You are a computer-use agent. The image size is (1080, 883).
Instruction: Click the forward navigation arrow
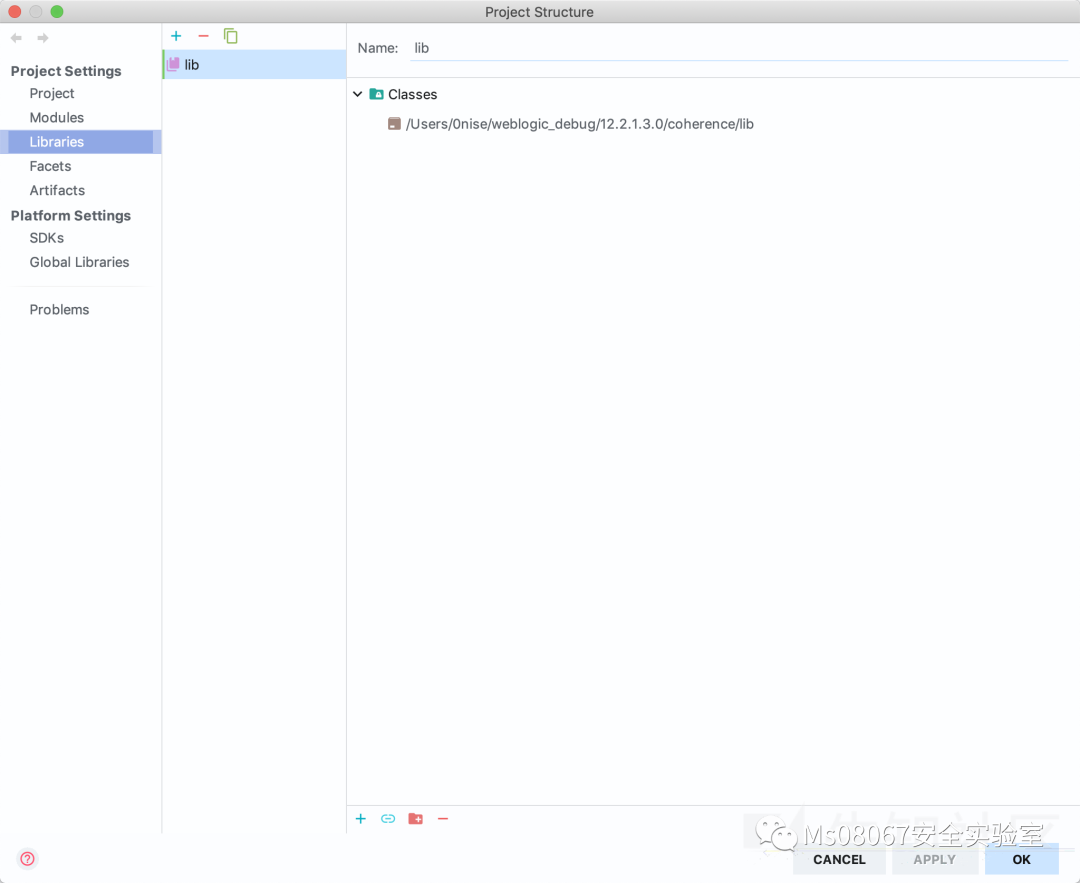43,38
